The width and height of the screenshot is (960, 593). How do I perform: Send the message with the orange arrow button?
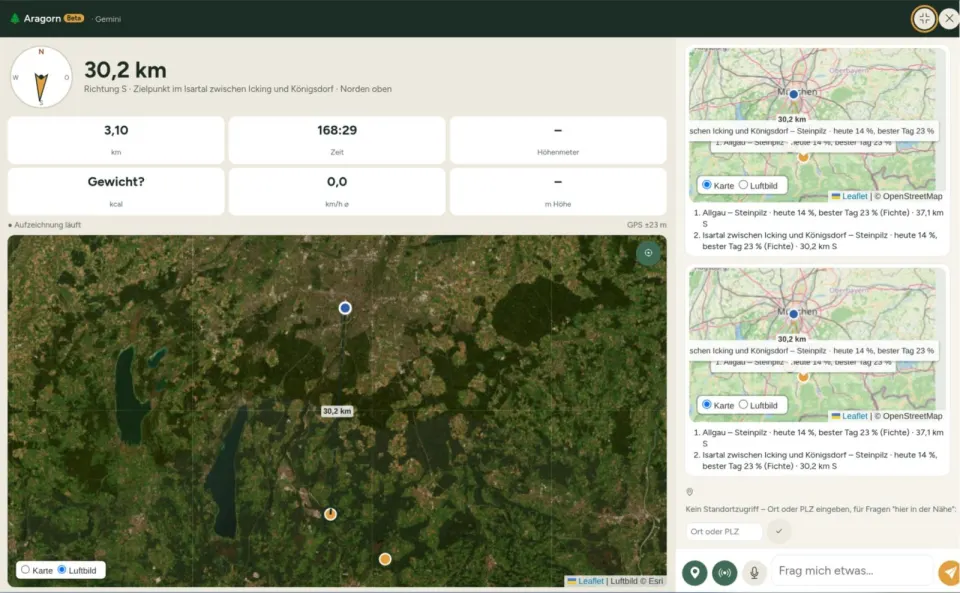[x=949, y=573]
